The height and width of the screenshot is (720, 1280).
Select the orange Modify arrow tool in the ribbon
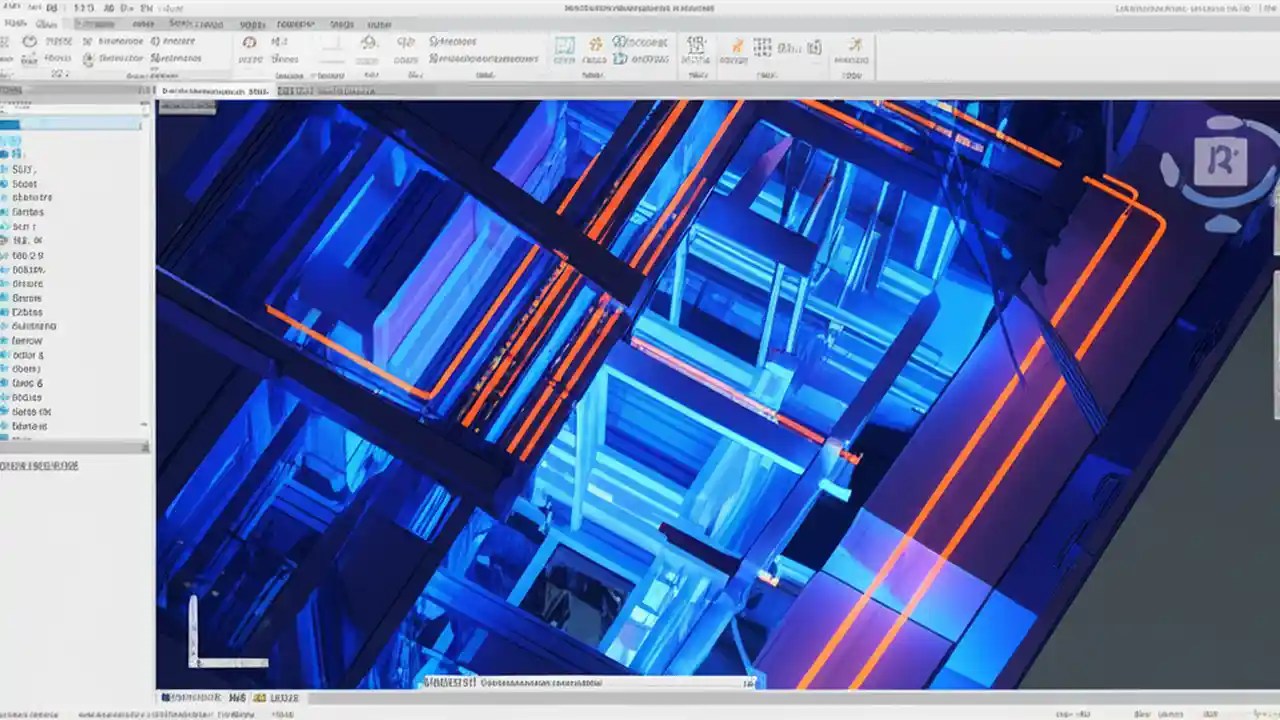click(x=737, y=45)
